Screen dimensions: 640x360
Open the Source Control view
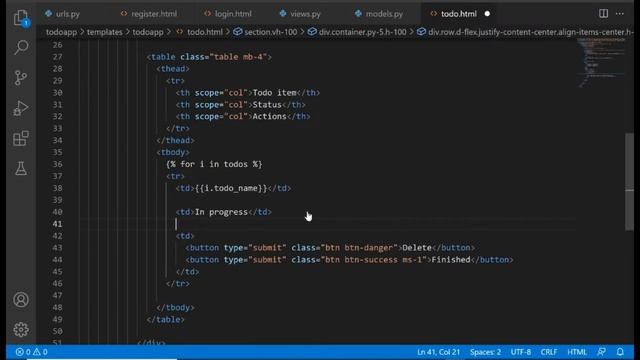[x=21, y=78]
